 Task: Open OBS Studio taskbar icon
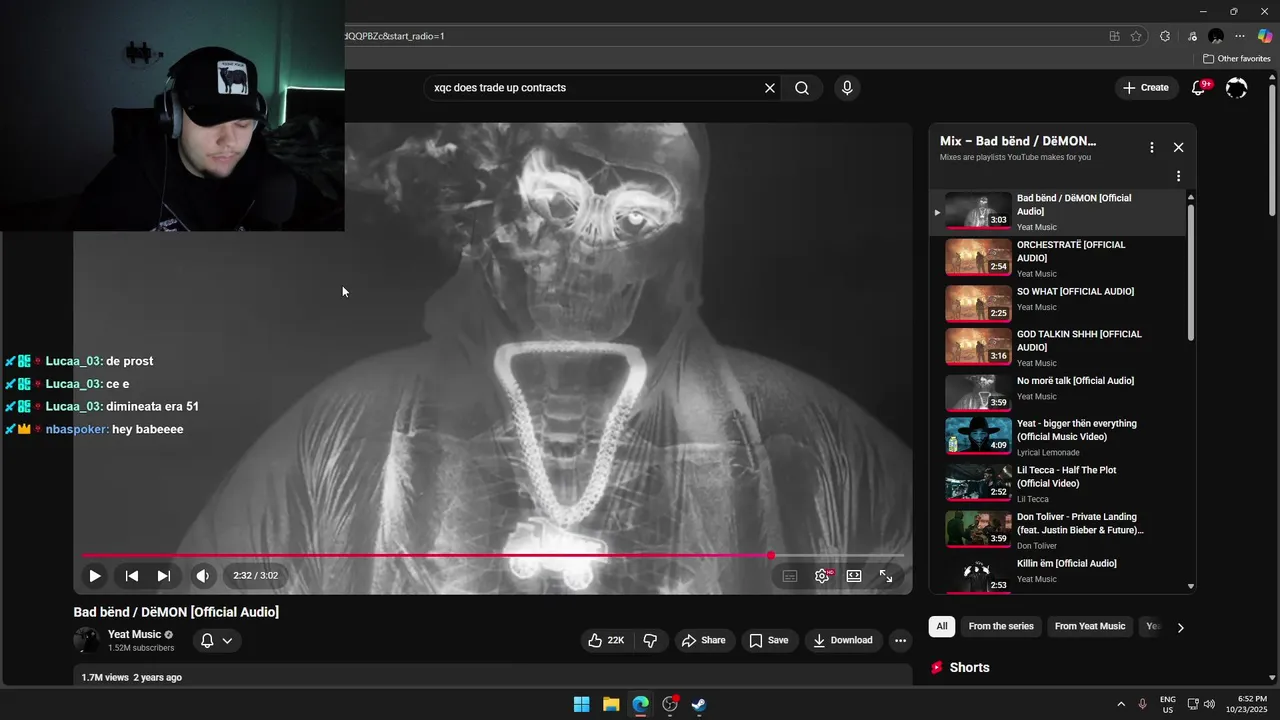[x=670, y=704]
